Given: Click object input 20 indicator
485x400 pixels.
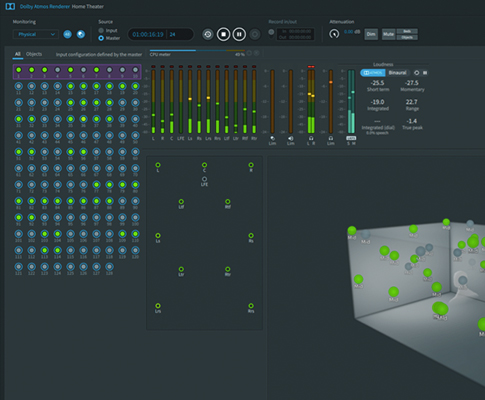Looking at the screenshot, I should coord(135,86).
